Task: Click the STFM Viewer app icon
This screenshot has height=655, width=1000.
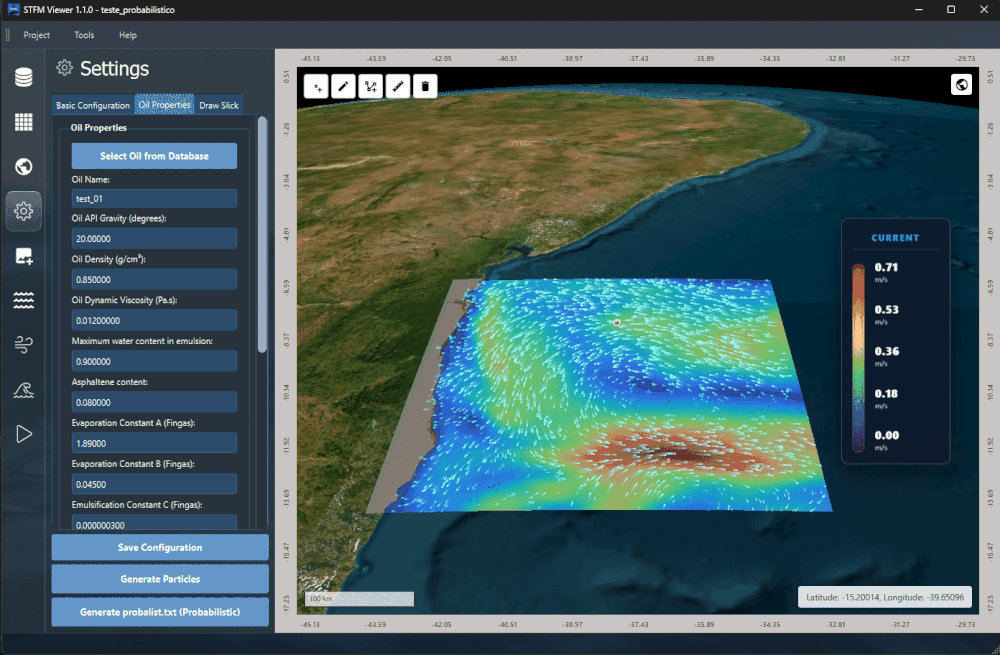Action: tap(13, 10)
